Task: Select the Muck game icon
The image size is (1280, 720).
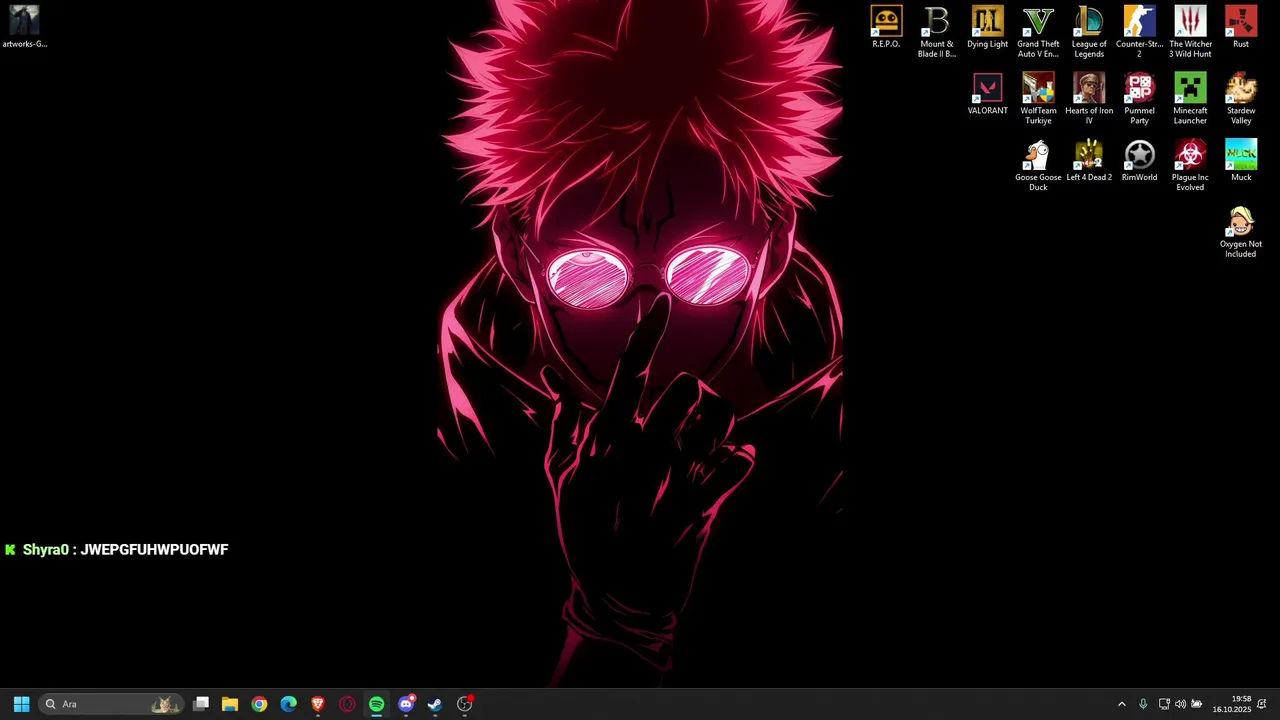Action: [x=1241, y=161]
